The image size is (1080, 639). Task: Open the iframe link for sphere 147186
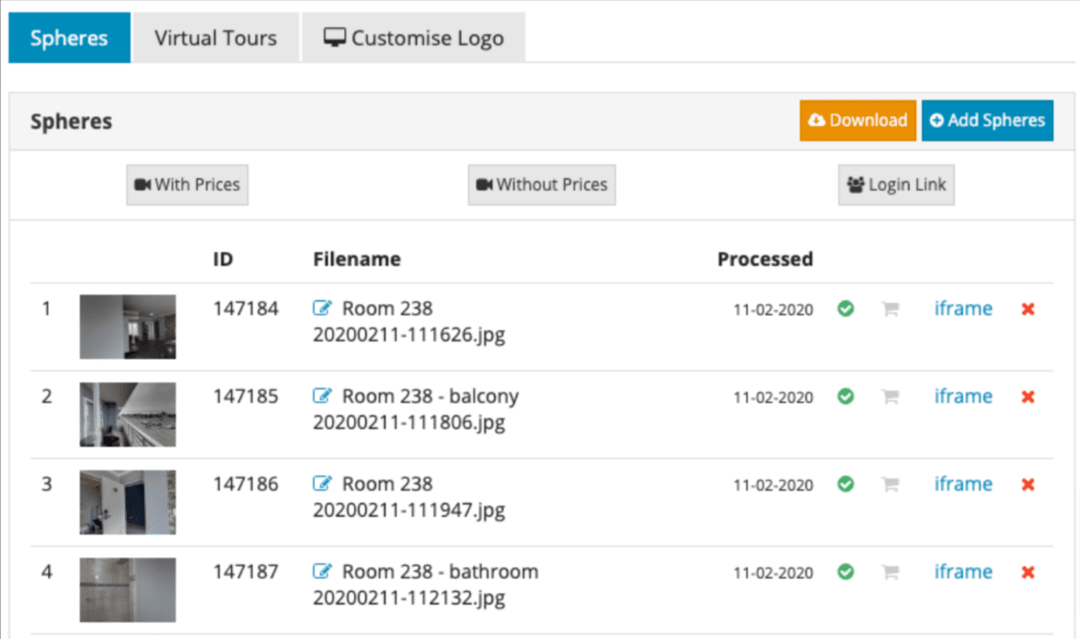pos(962,483)
